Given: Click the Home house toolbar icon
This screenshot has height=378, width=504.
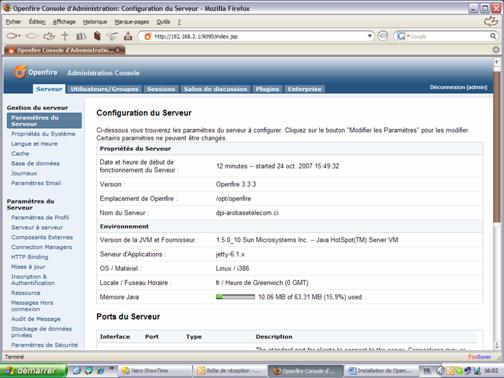Looking at the screenshot, I should pyautogui.click(x=128, y=36).
